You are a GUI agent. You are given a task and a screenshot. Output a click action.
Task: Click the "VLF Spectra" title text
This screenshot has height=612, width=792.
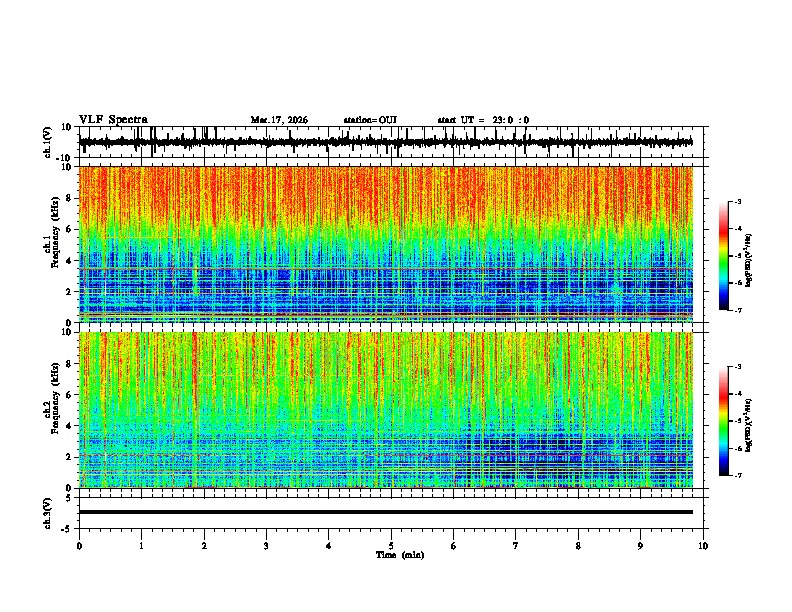113,119
